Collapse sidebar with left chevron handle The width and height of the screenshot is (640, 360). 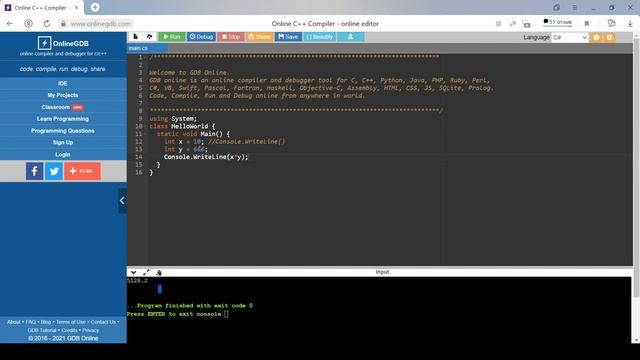click(x=122, y=200)
